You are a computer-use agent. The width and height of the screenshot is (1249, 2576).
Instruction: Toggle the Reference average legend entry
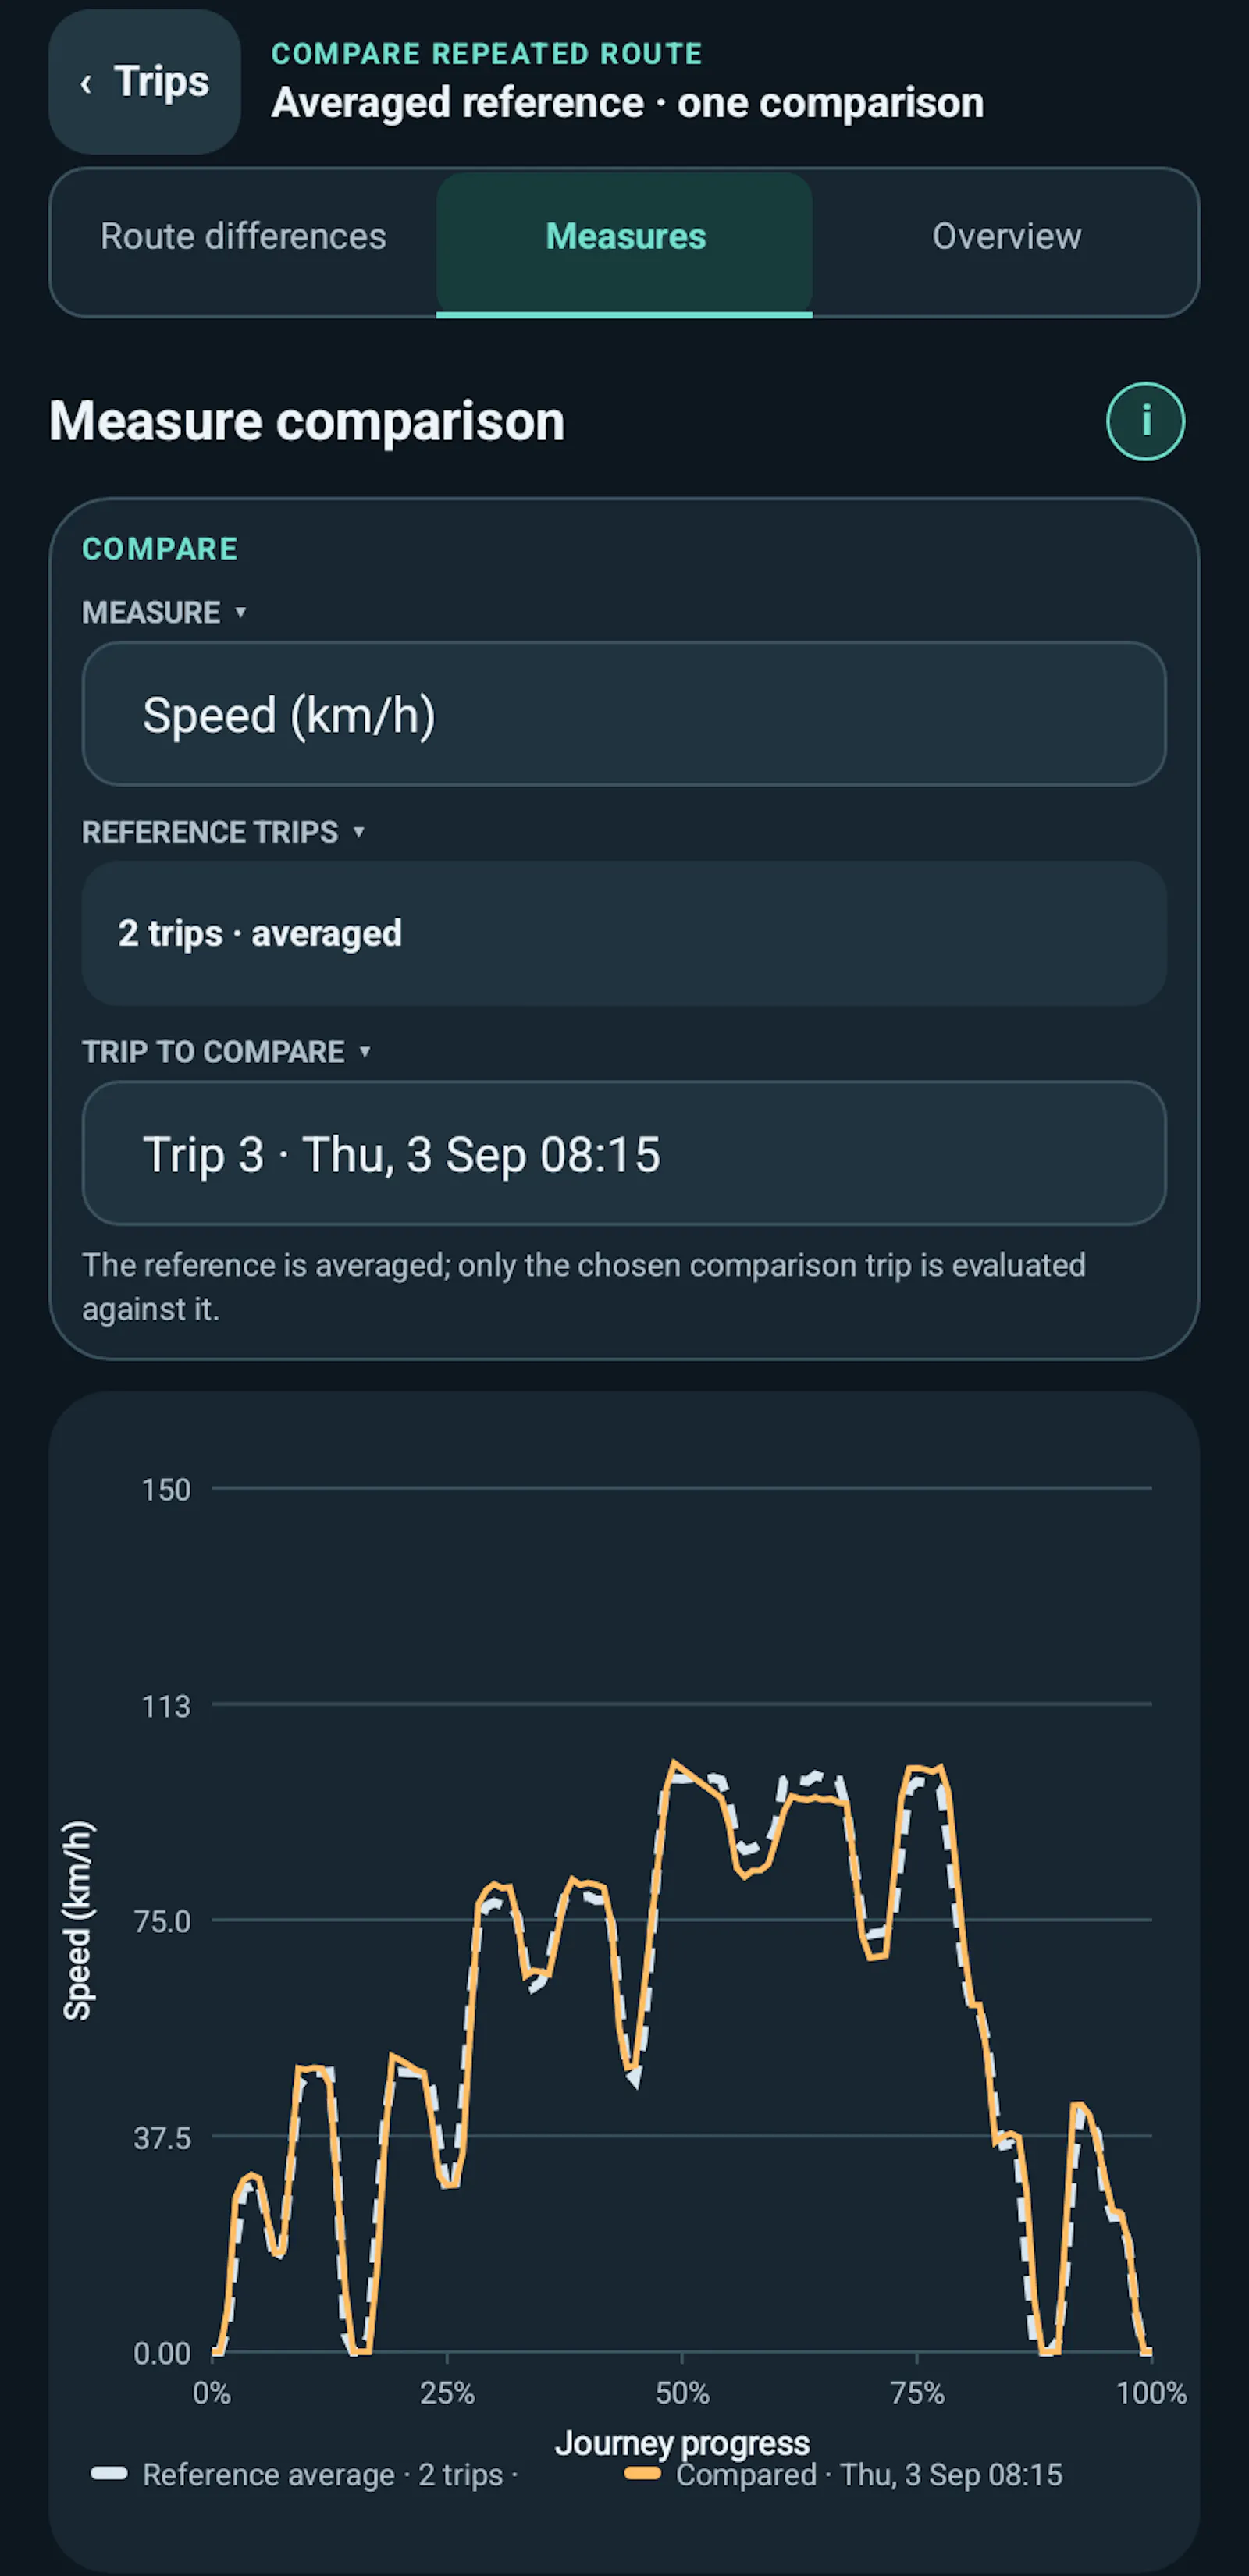[x=305, y=2474]
